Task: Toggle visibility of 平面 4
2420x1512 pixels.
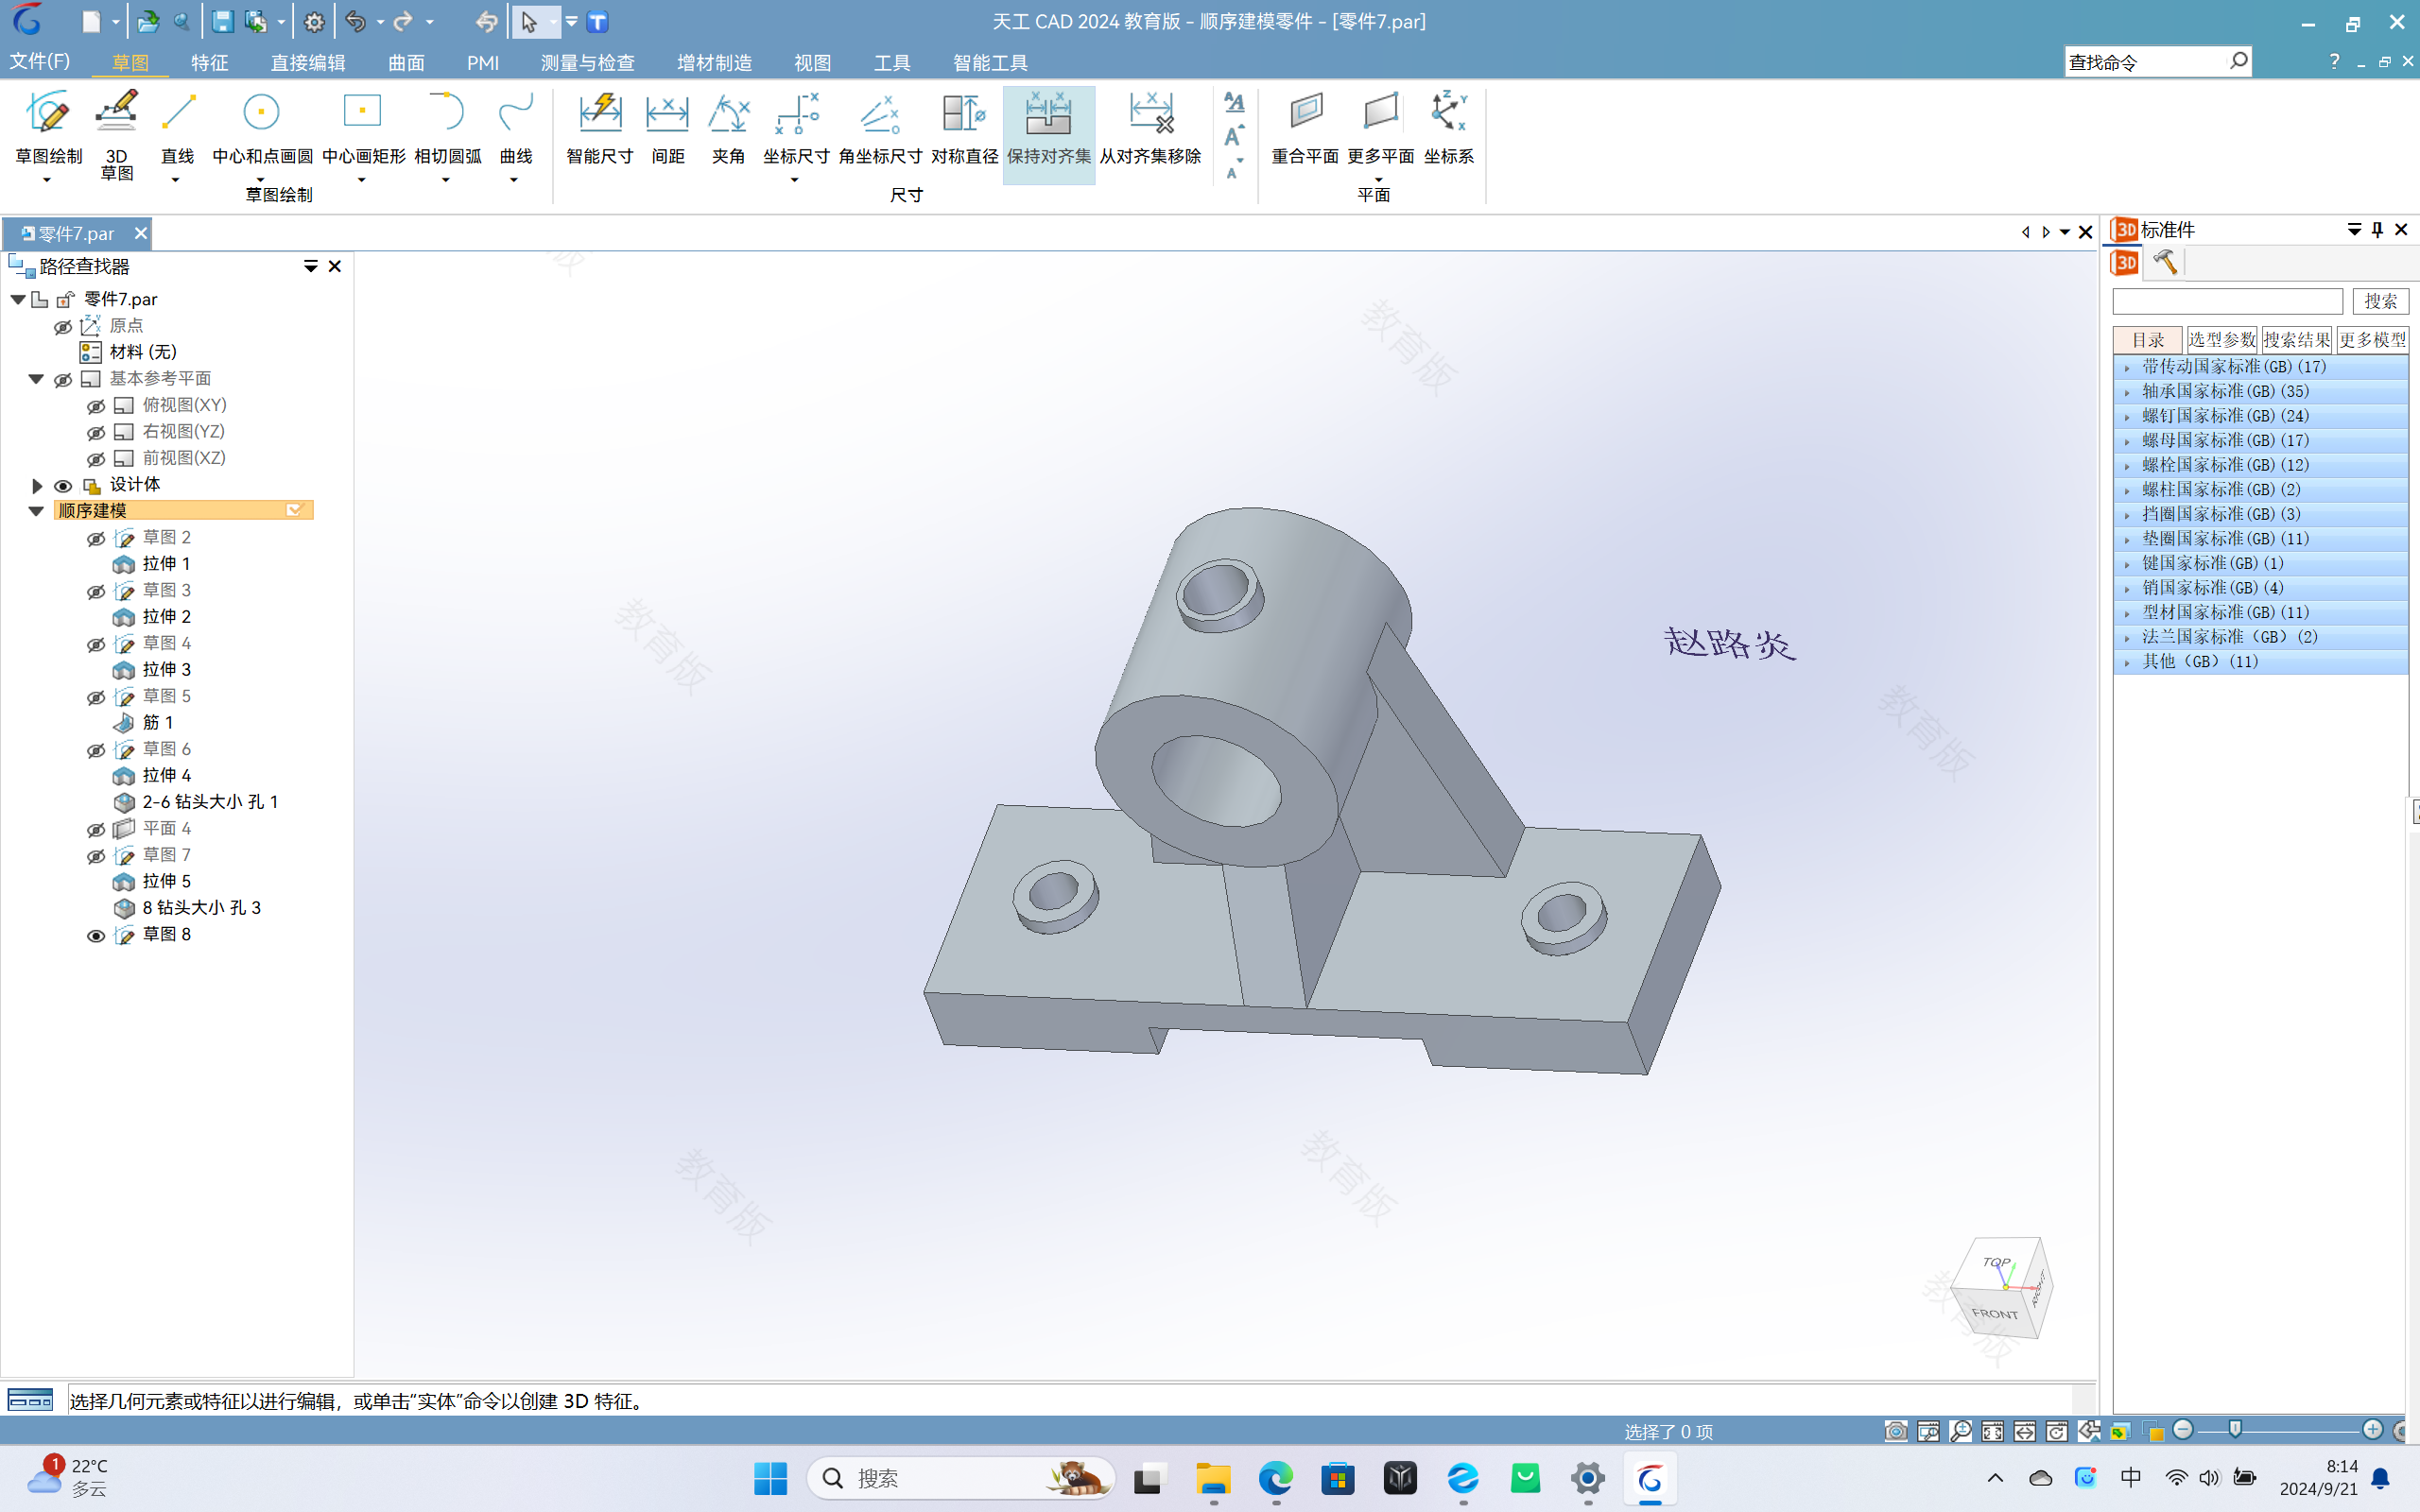Action: tap(96, 829)
